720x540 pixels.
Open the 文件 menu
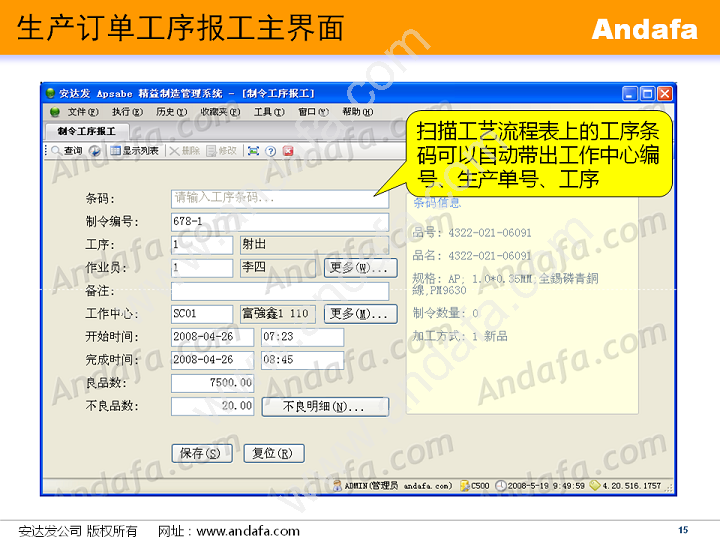tap(82, 112)
